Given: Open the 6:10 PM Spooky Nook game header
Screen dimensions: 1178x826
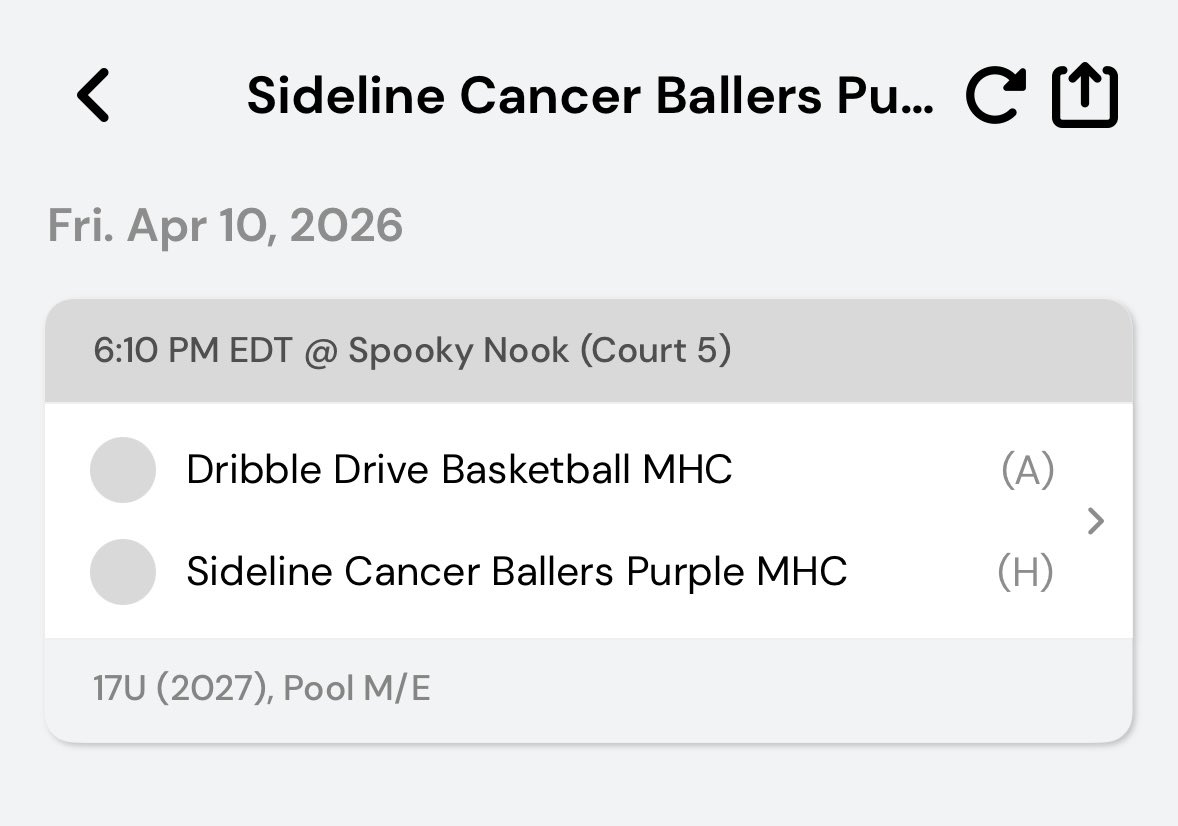Looking at the screenshot, I should click(589, 351).
